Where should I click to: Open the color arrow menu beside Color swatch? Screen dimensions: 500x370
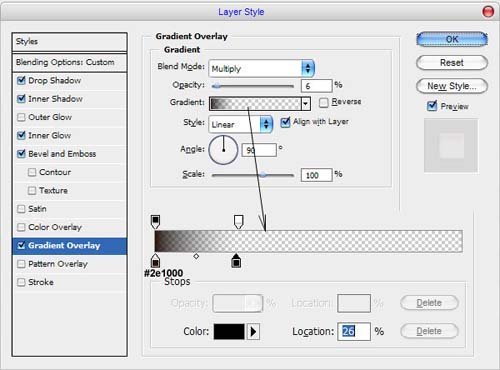(253, 332)
